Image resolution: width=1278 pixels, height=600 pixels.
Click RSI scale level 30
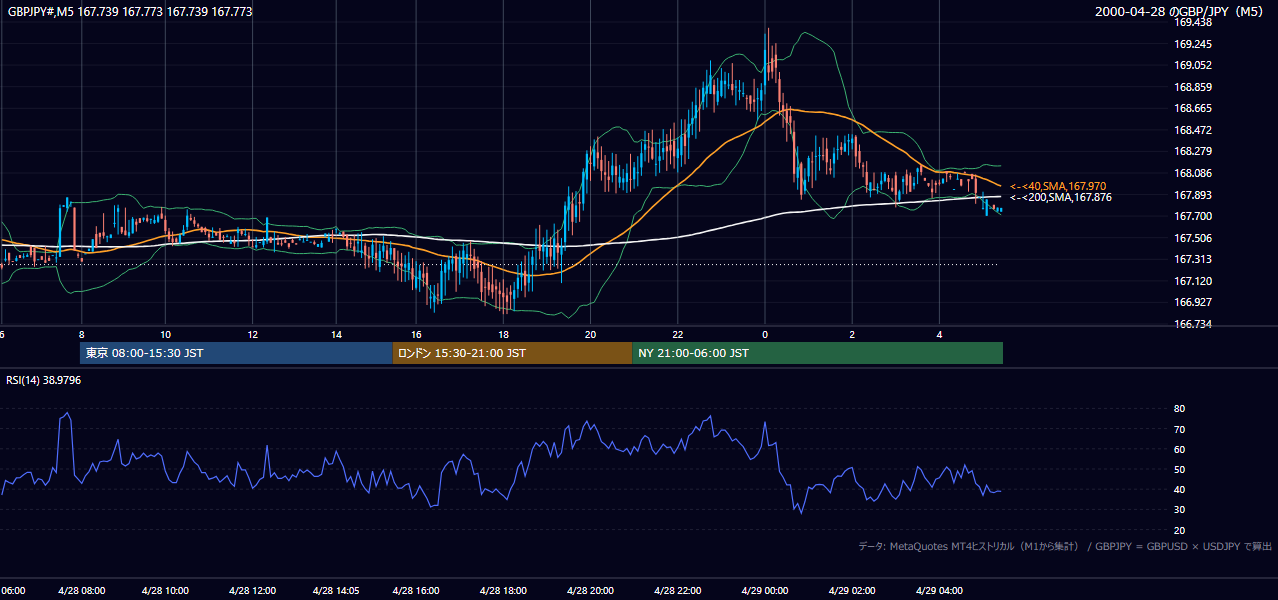pos(1180,510)
